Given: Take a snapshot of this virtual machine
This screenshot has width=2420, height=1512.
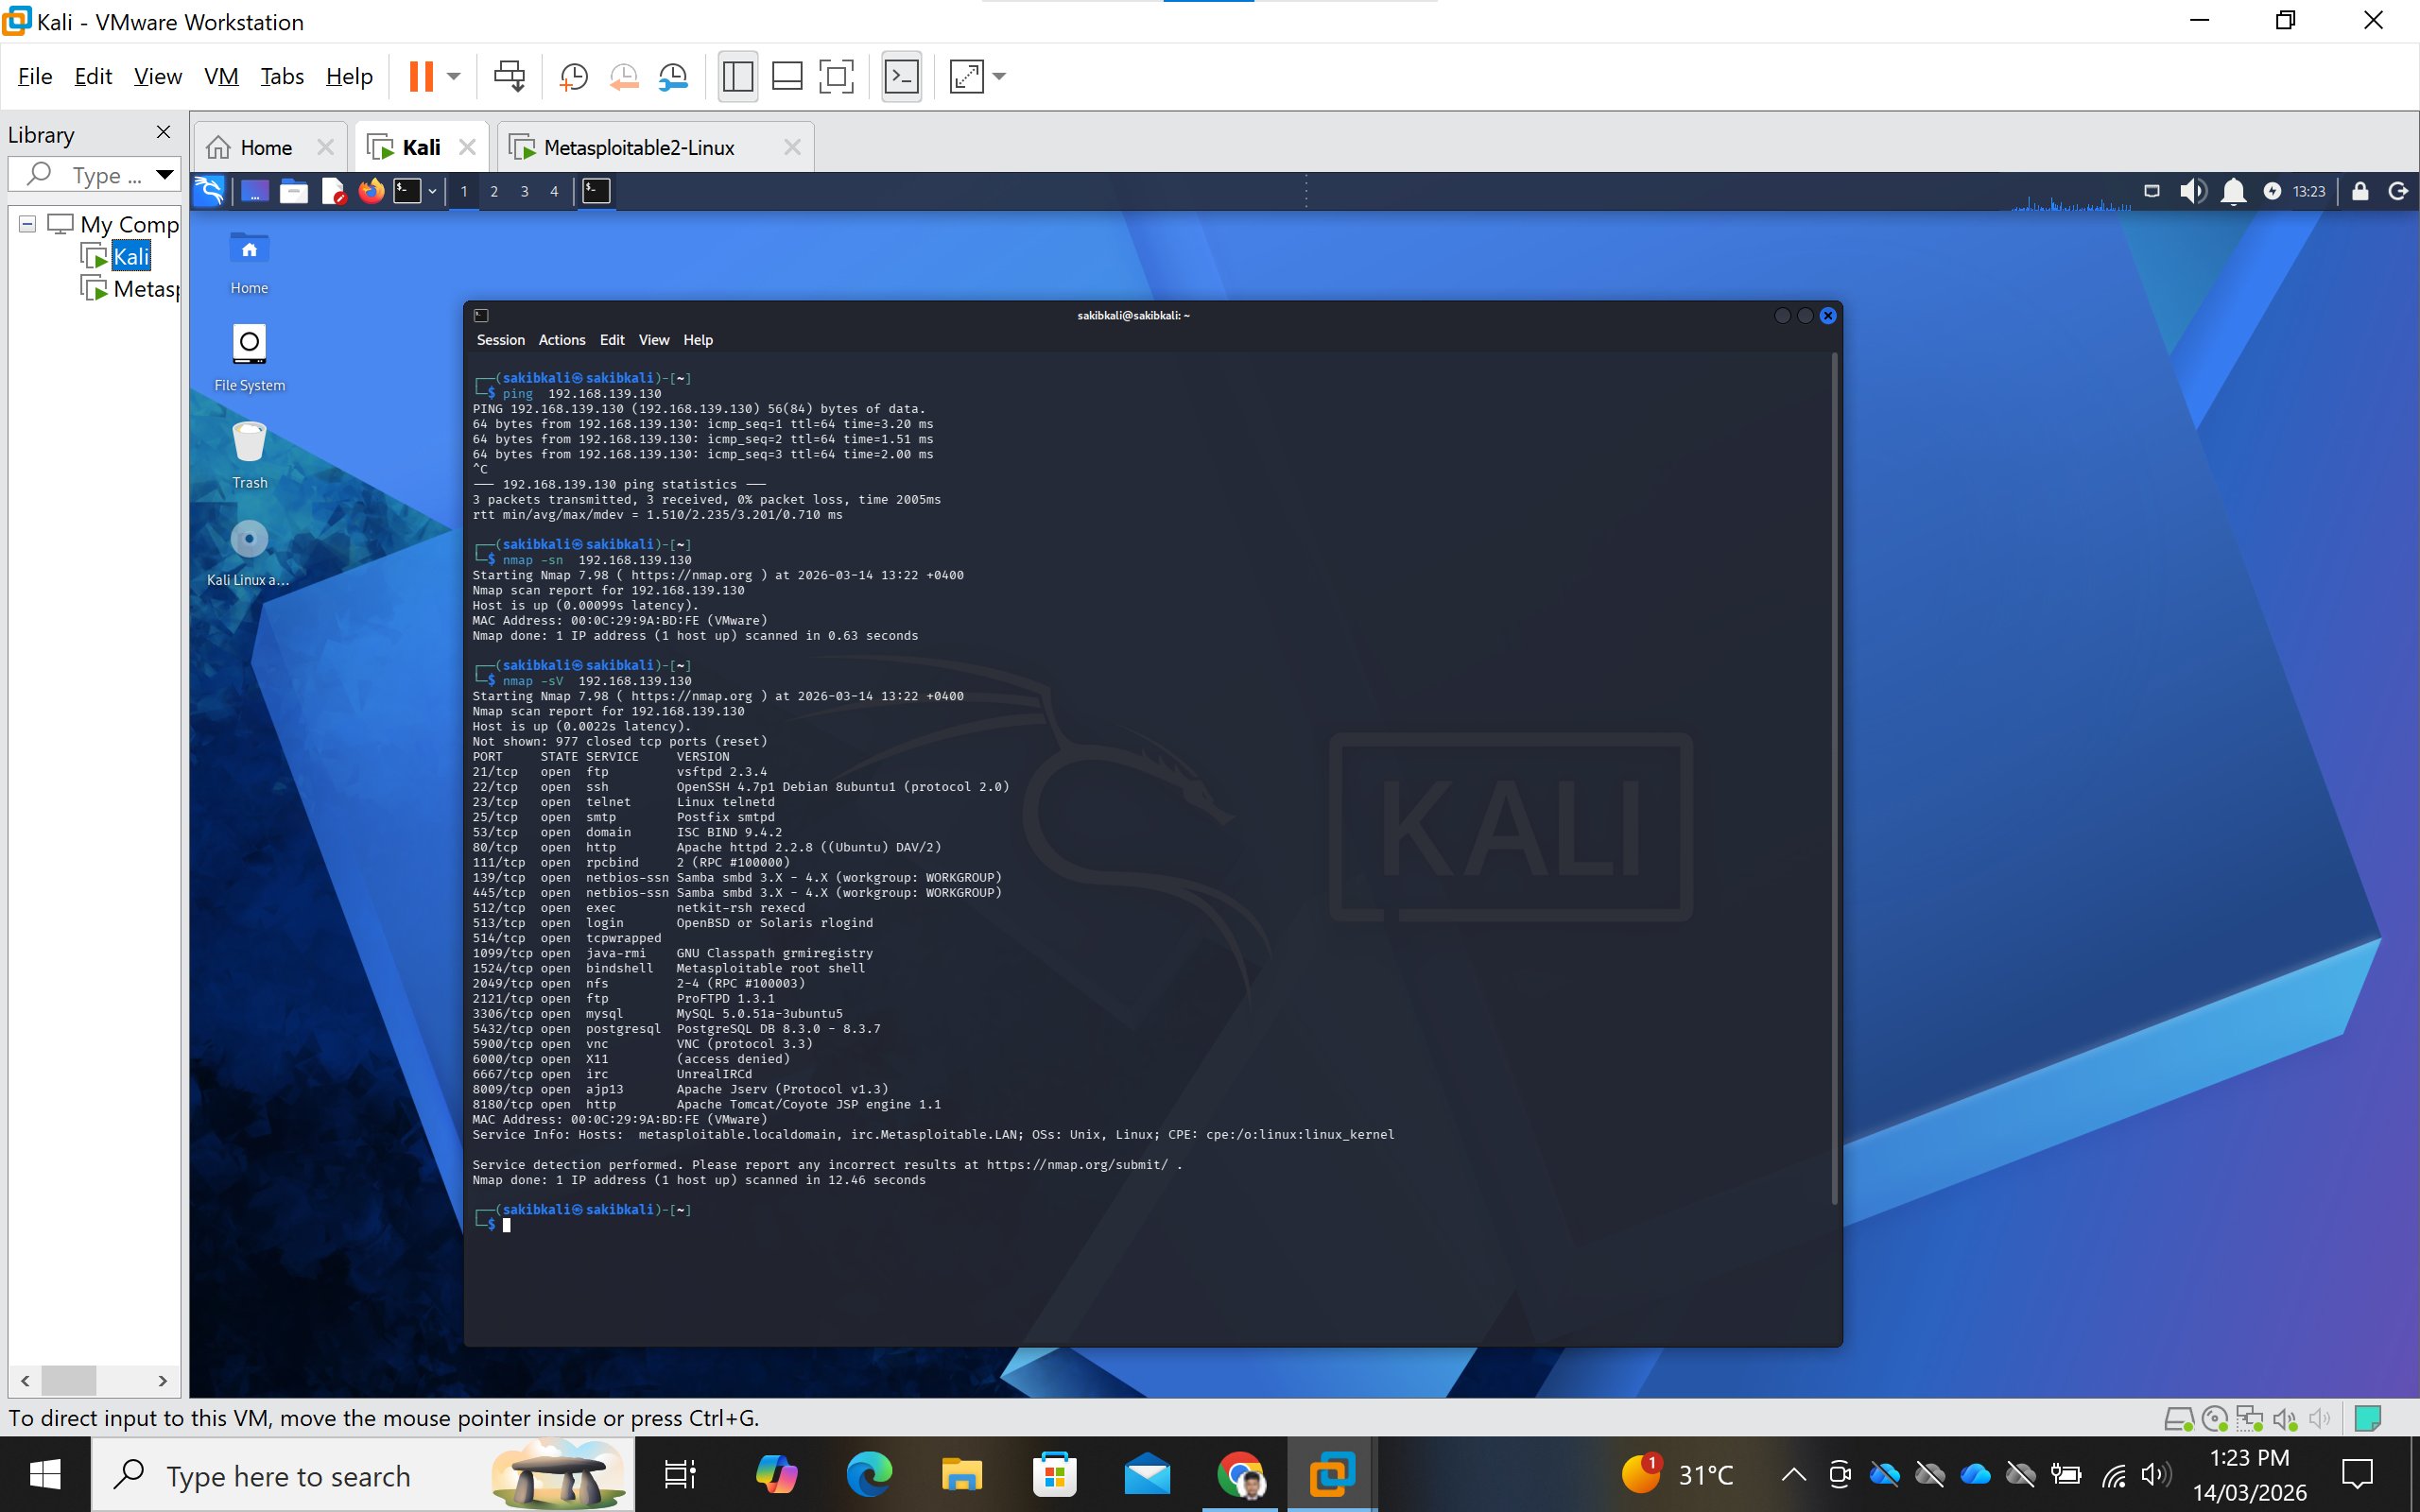Looking at the screenshot, I should point(573,77).
